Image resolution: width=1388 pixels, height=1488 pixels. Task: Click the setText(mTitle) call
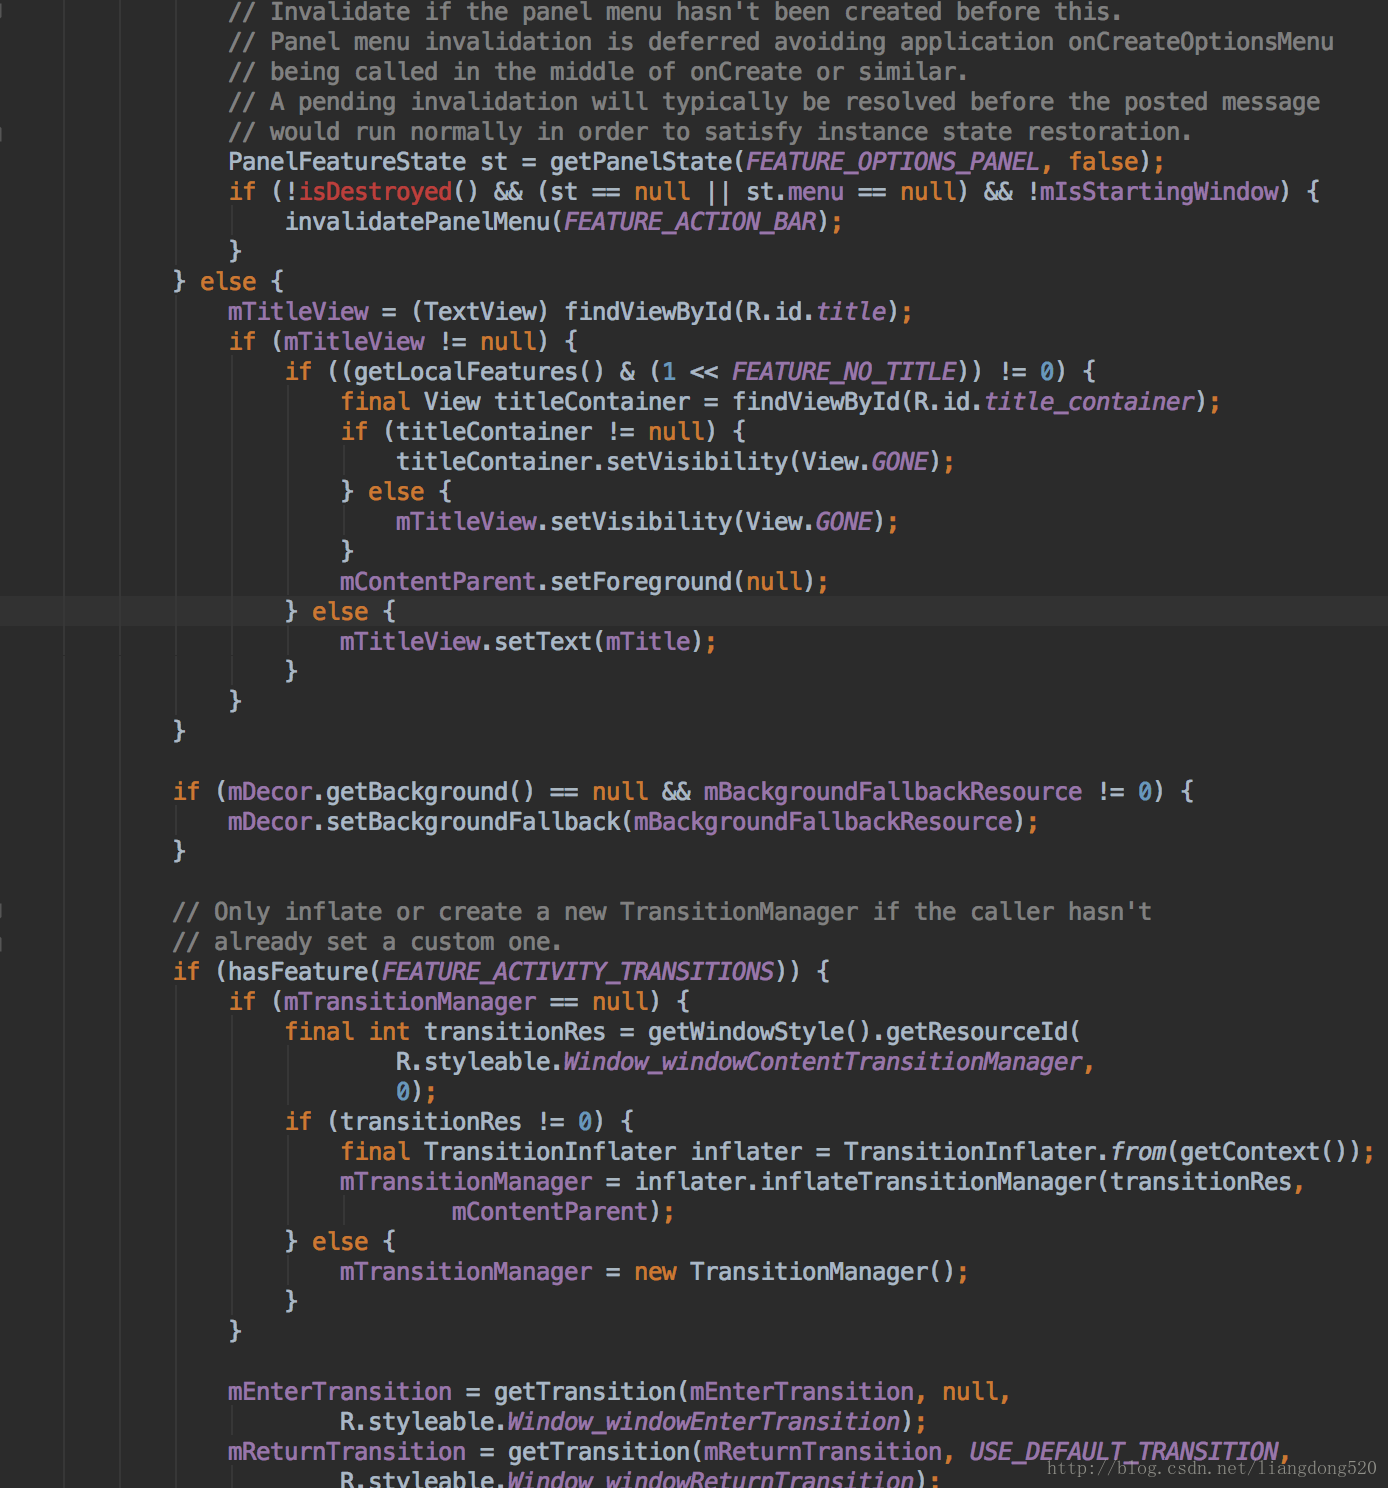(x=598, y=642)
